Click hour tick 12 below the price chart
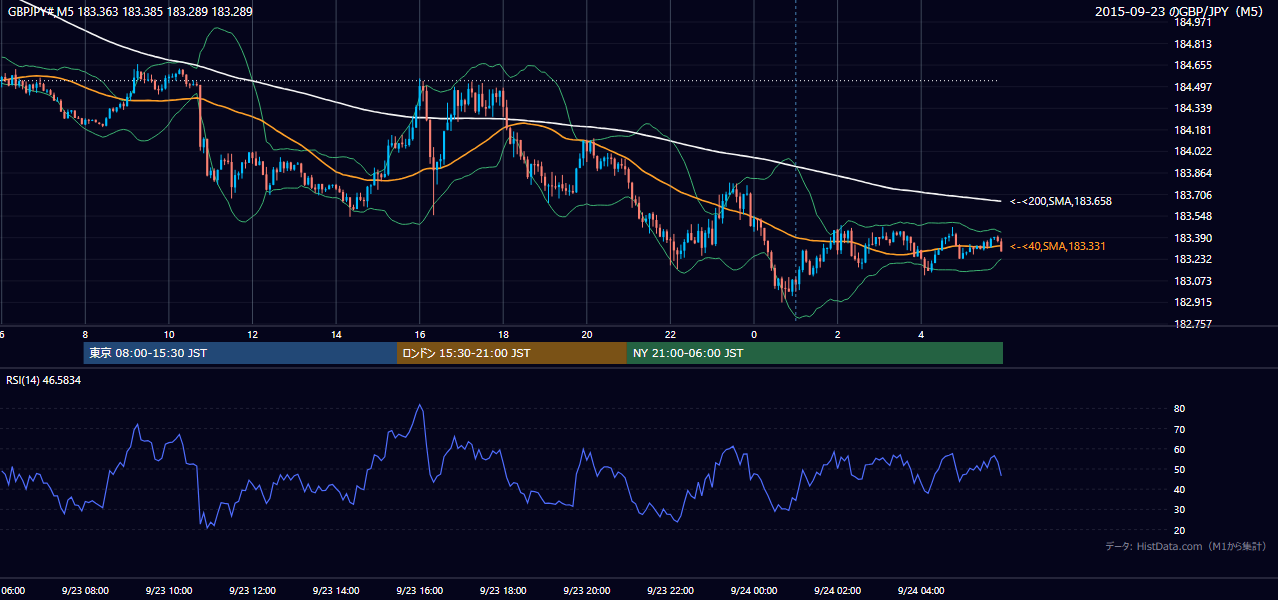This screenshot has width=1278, height=600. point(252,335)
